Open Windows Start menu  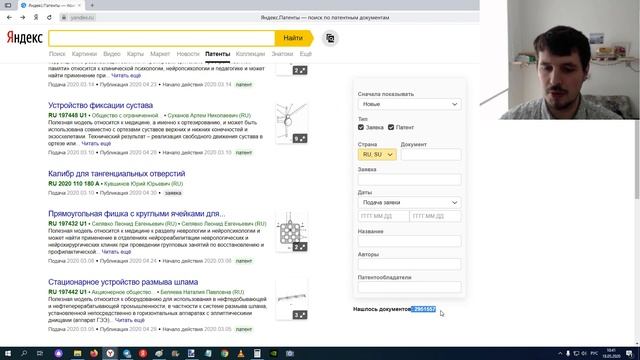click(x=8, y=353)
